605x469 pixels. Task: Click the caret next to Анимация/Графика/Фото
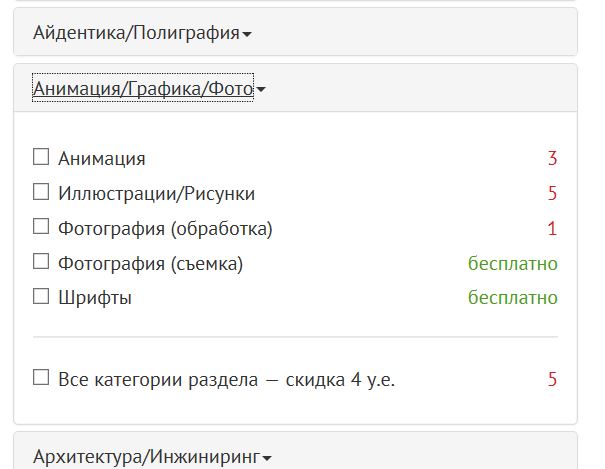pos(261,91)
